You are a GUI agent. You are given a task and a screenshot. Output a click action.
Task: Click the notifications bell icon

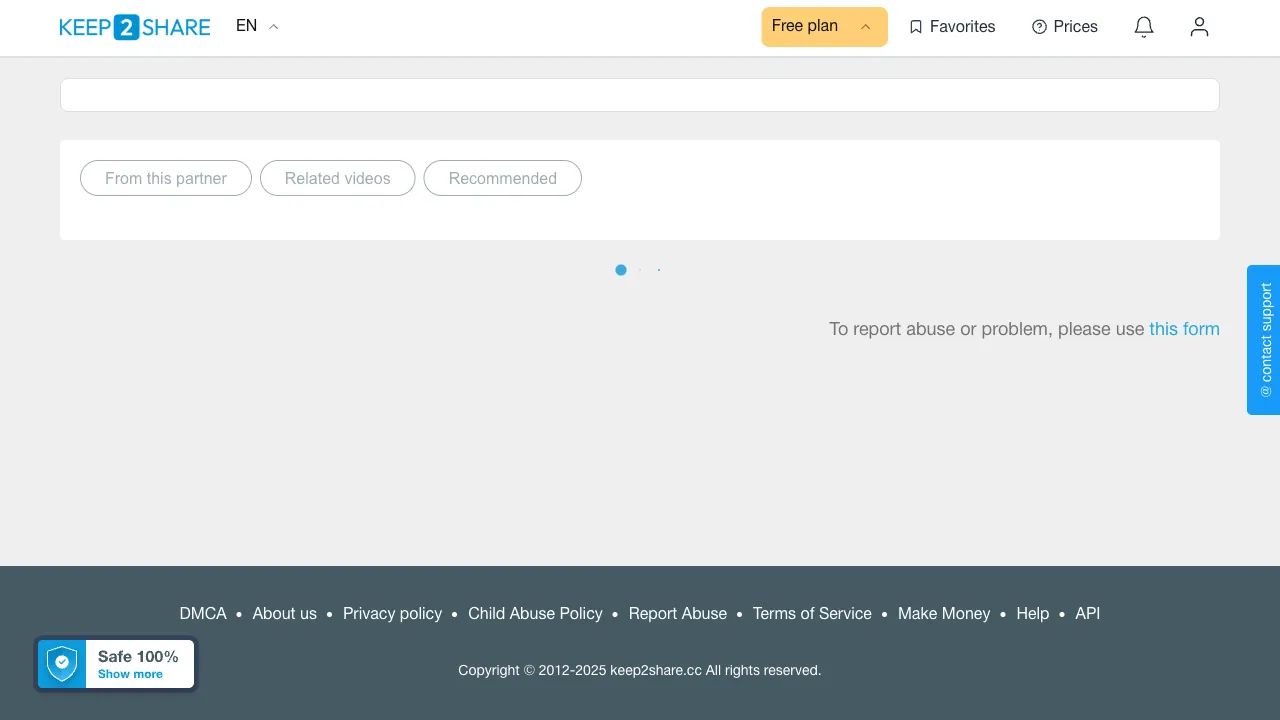tap(1144, 27)
